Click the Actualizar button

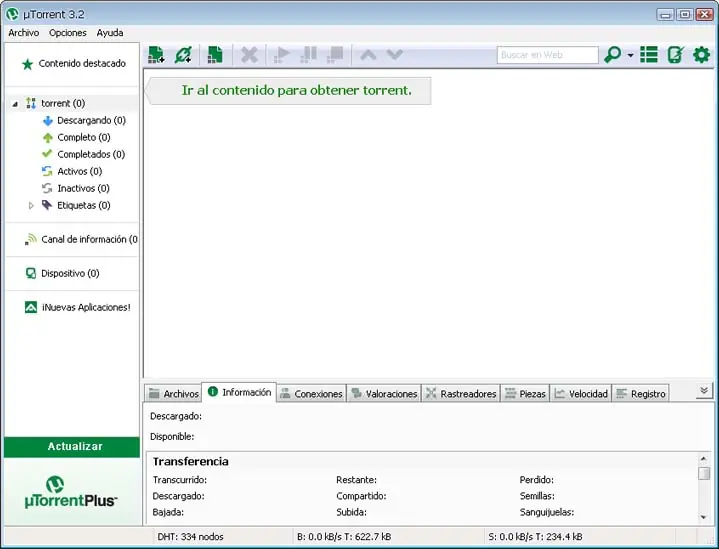point(72,447)
